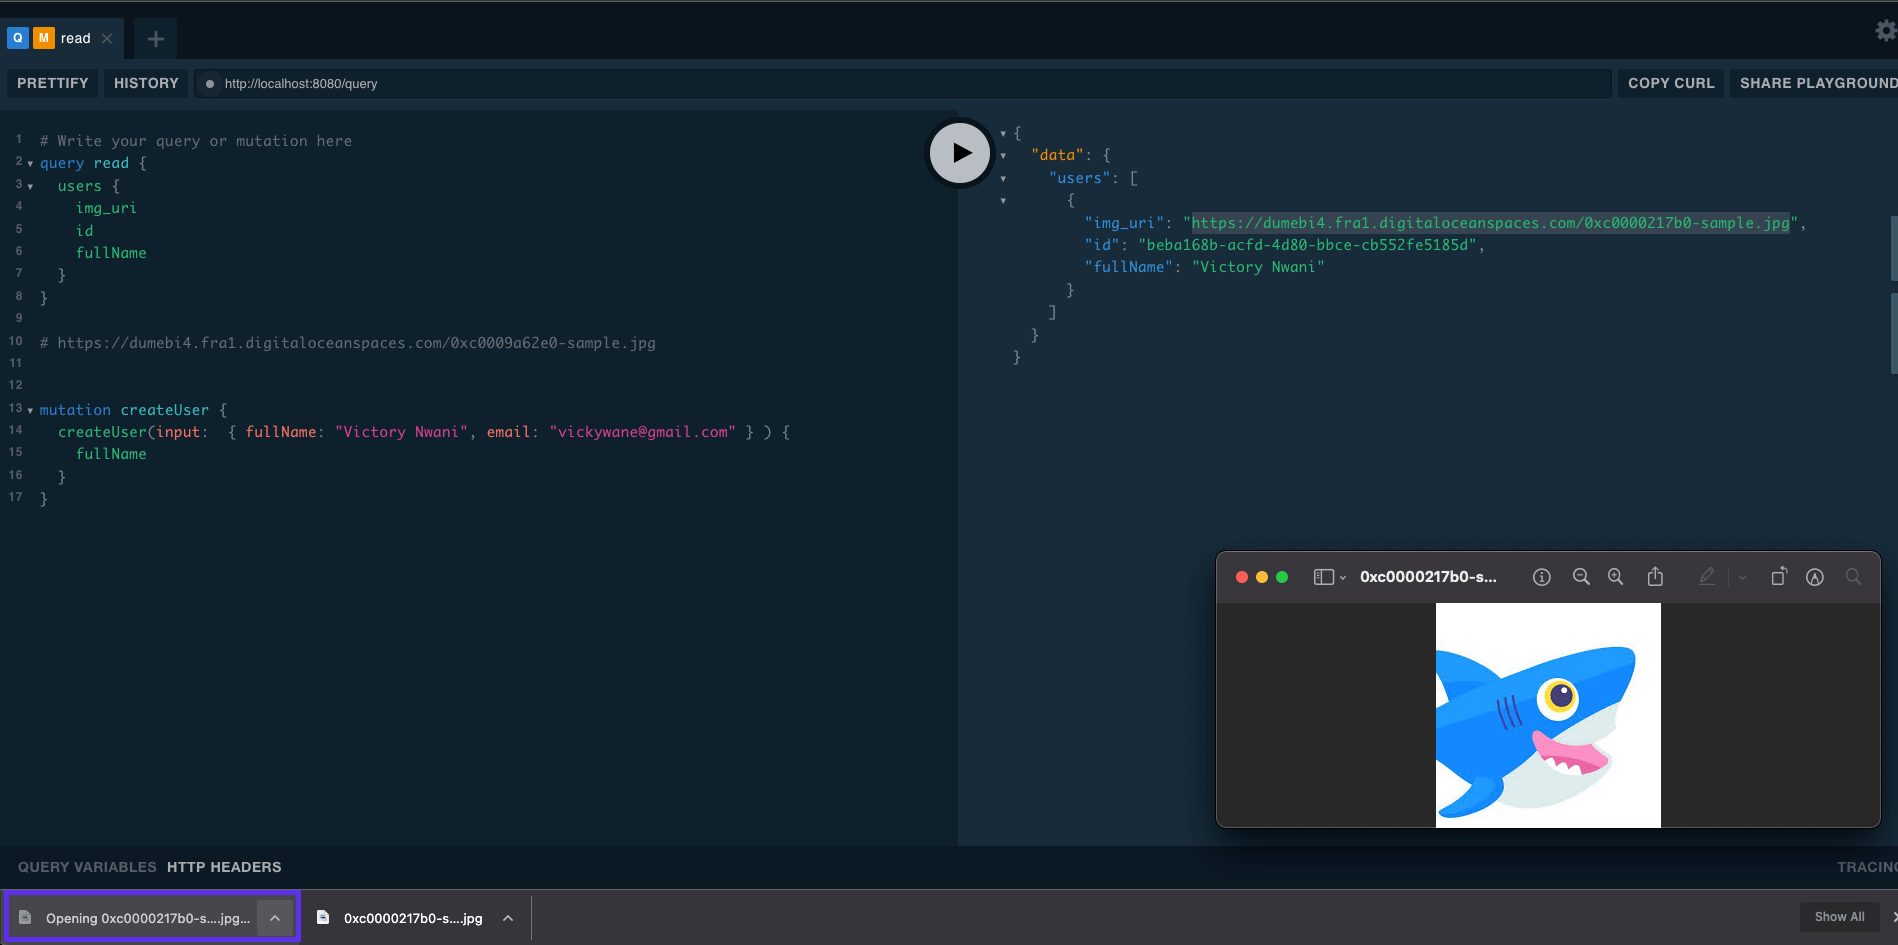
Task: Show image info in Preview window
Action: (1542, 577)
